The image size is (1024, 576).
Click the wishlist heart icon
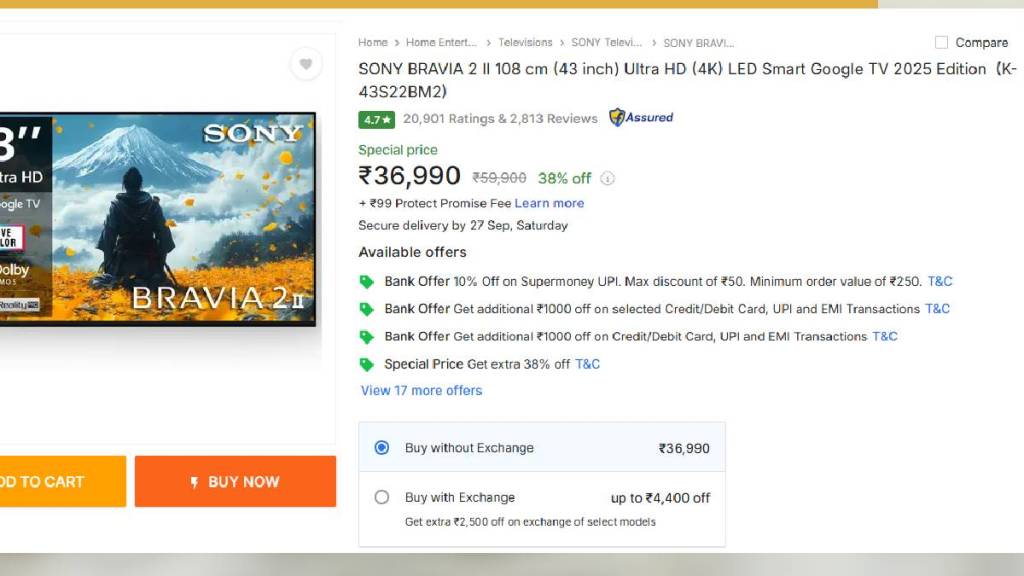(306, 64)
